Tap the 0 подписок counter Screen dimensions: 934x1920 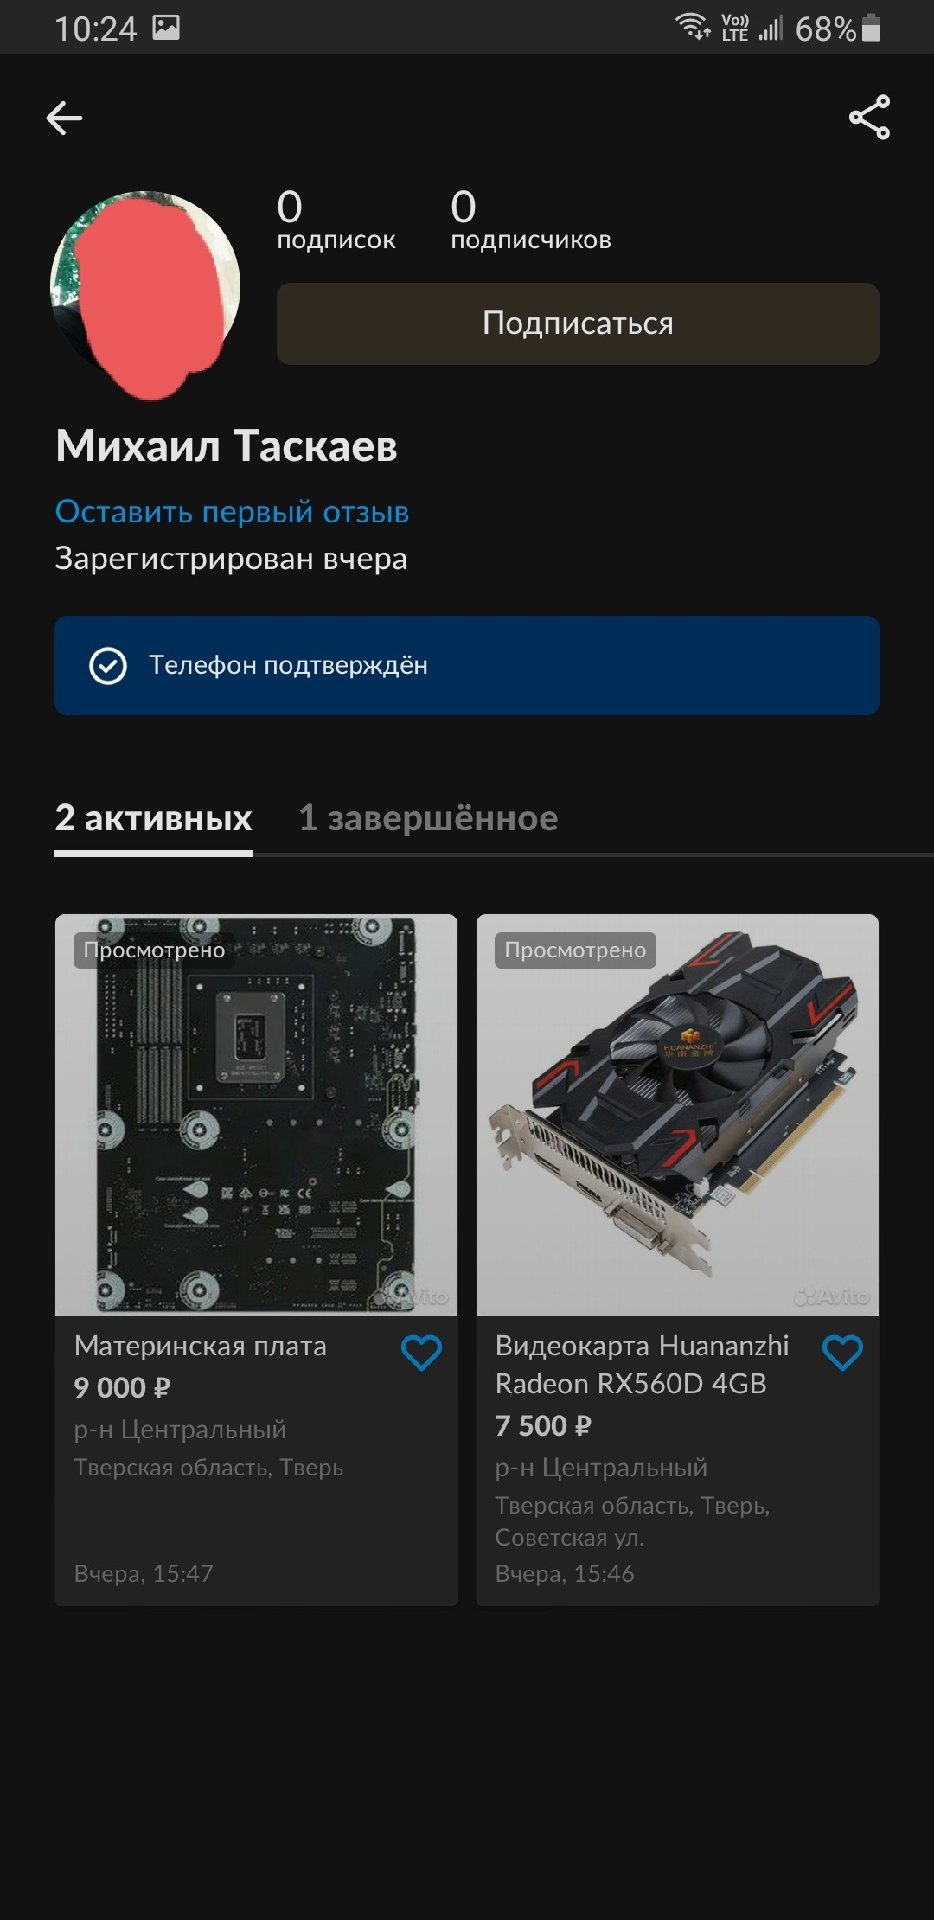click(336, 221)
